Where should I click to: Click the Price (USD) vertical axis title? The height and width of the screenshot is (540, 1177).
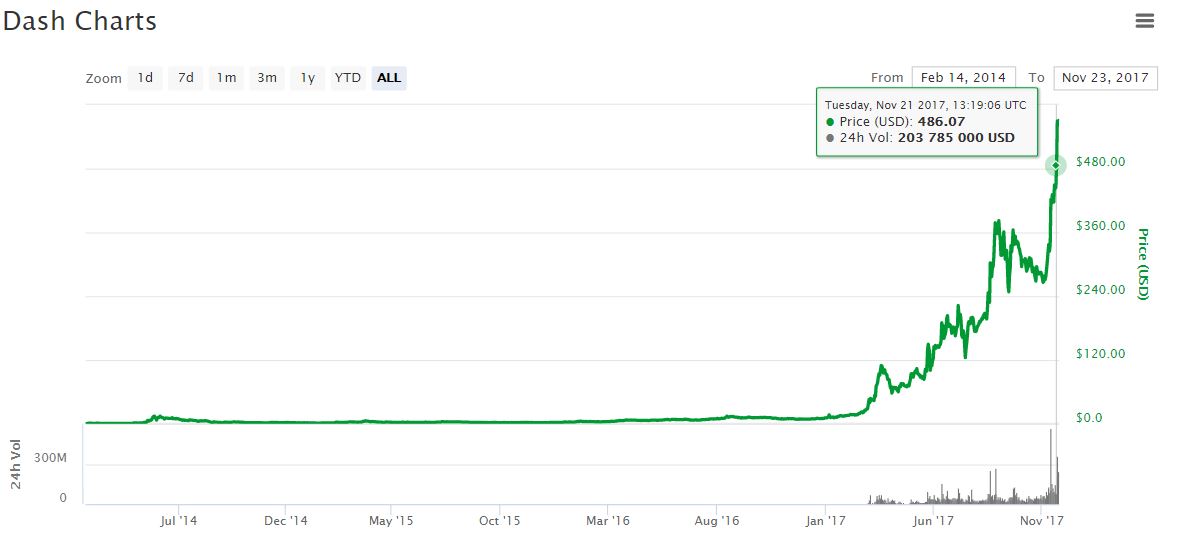1142,264
